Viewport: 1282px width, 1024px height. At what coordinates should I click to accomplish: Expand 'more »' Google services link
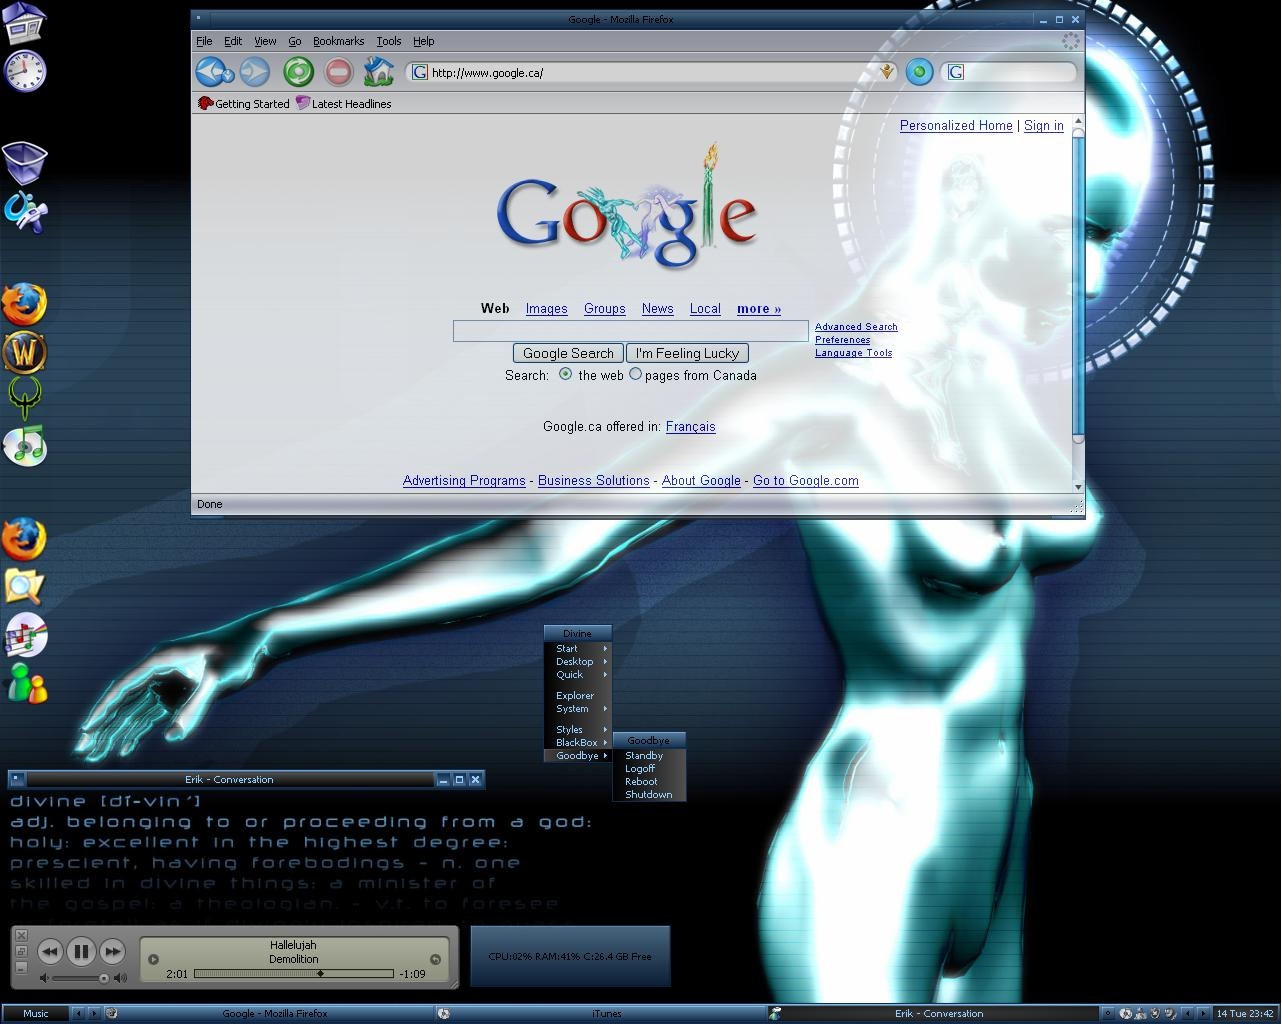[x=759, y=309]
